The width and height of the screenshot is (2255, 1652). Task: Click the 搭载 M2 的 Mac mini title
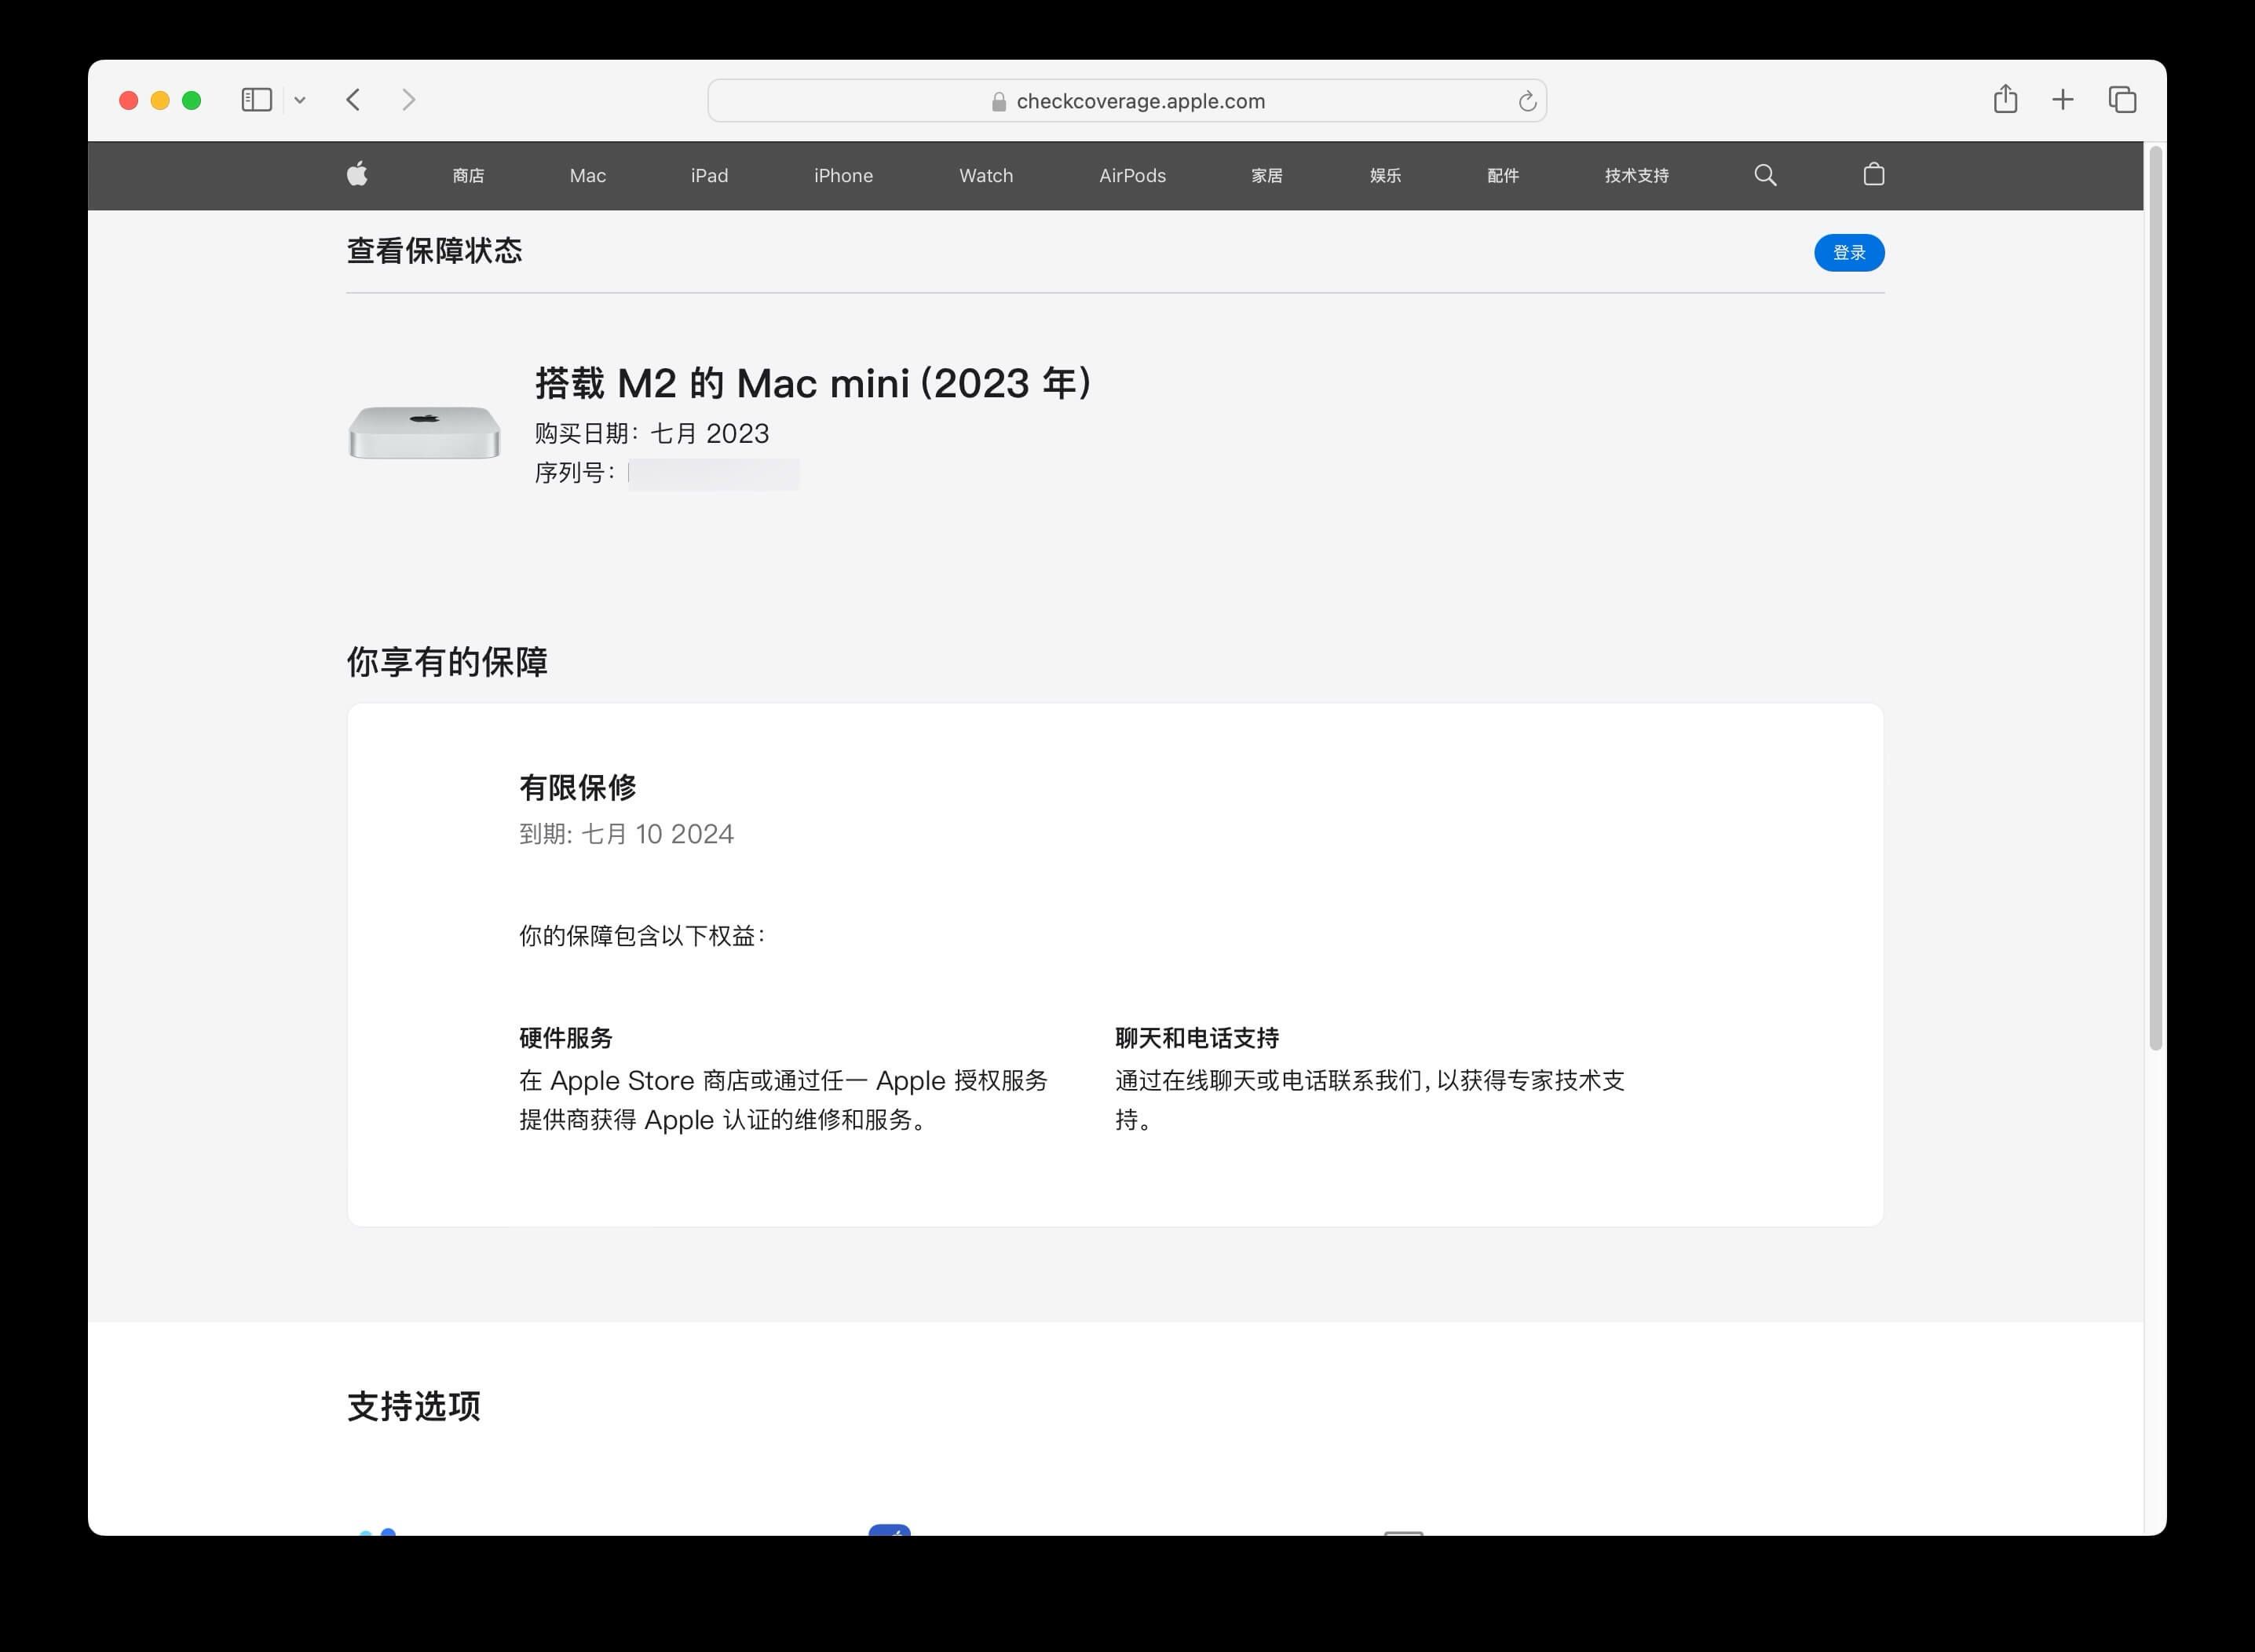[x=813, y=383]
